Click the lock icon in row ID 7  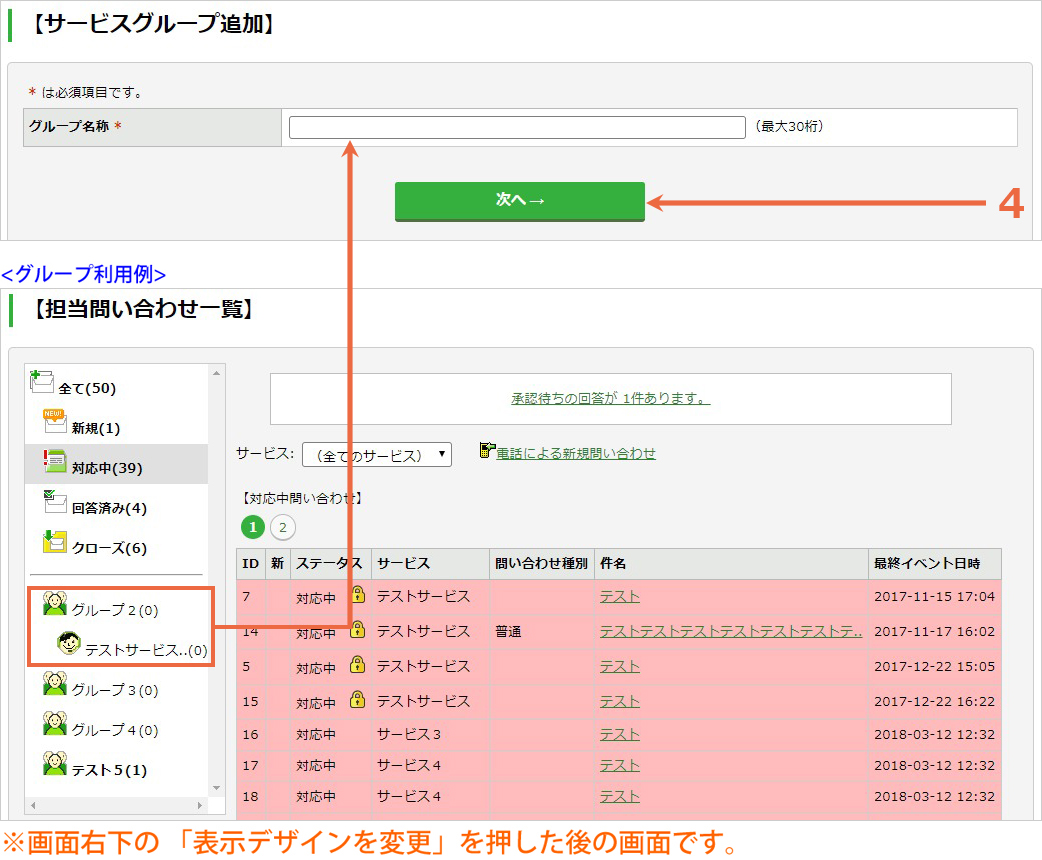(x=358, y=594)
